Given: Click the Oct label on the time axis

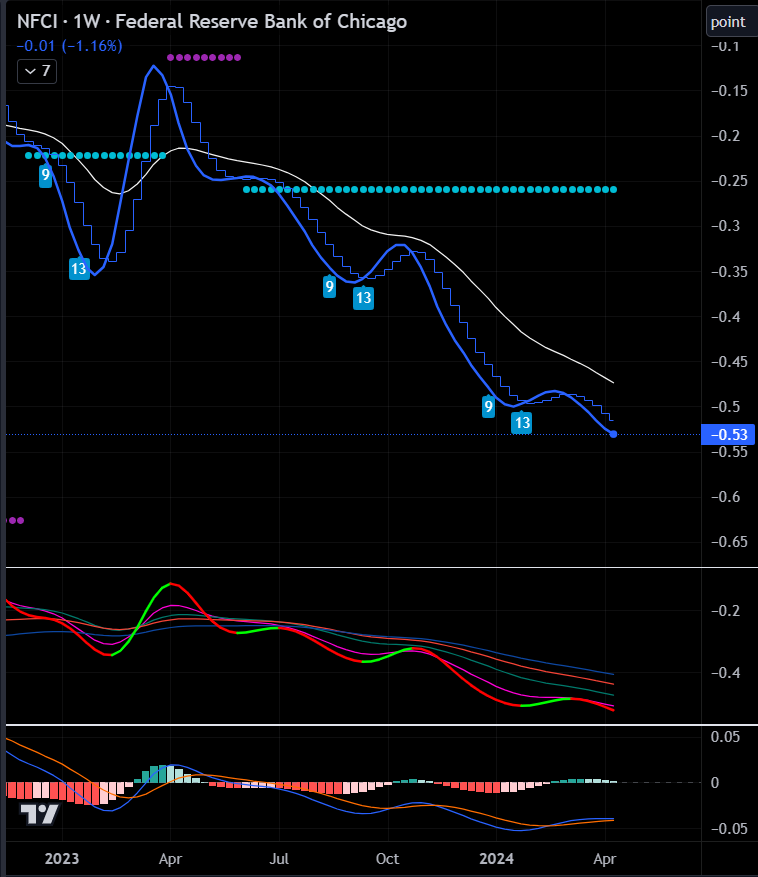Looking at the screenshot, I should (387, 859).
